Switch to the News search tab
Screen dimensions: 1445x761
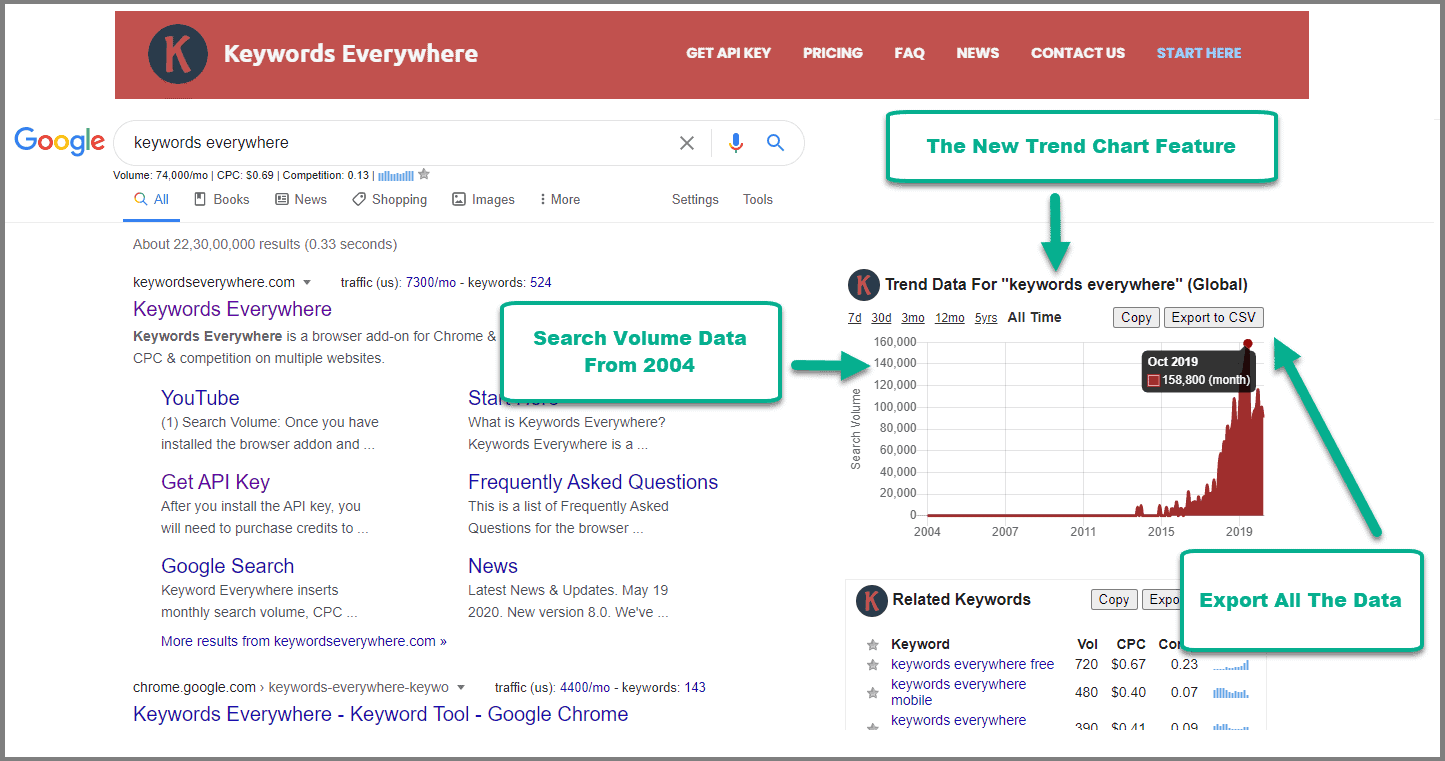coord(301,200)
